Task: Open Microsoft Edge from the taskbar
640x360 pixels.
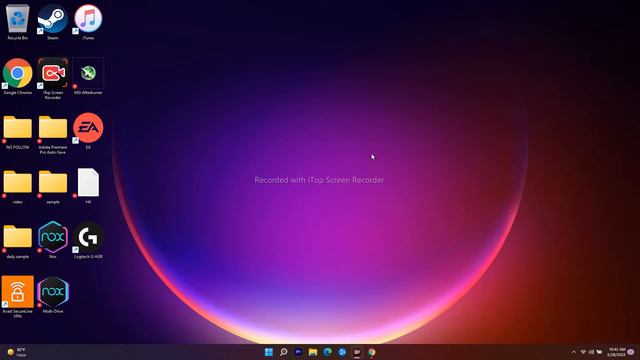Action: click(327, 352)
